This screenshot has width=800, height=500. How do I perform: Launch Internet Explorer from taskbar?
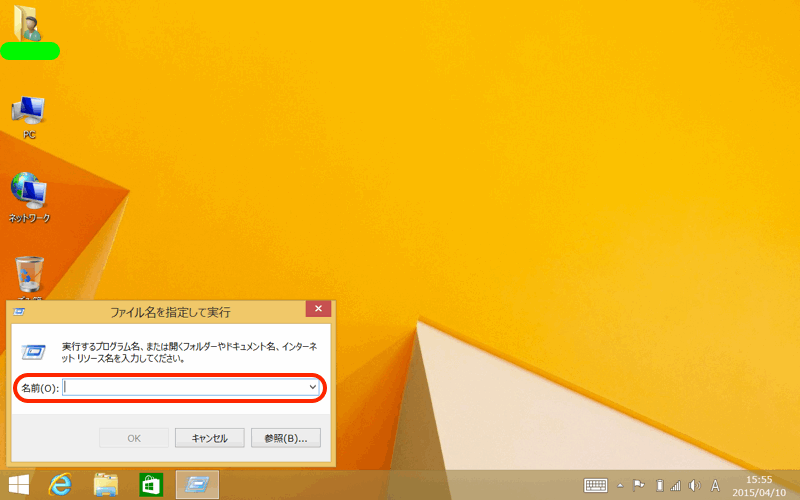(62, 485)
